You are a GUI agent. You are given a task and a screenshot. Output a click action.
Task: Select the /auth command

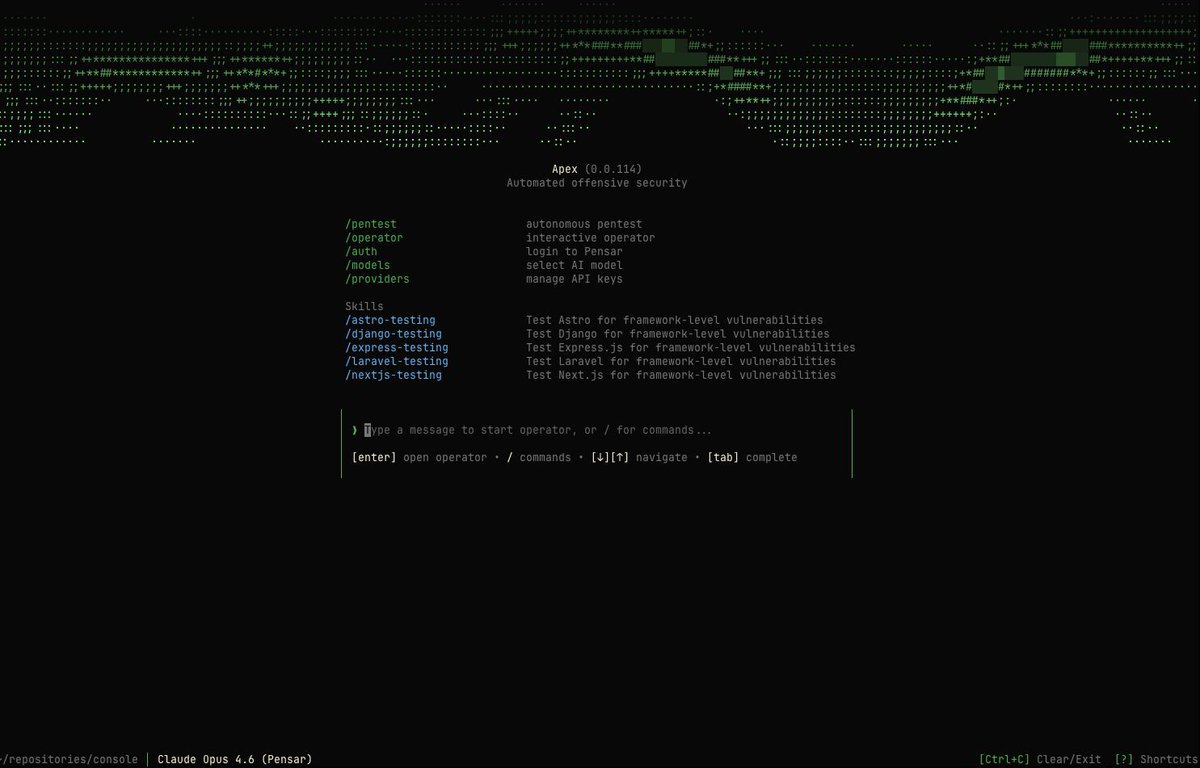coord(361,252)
